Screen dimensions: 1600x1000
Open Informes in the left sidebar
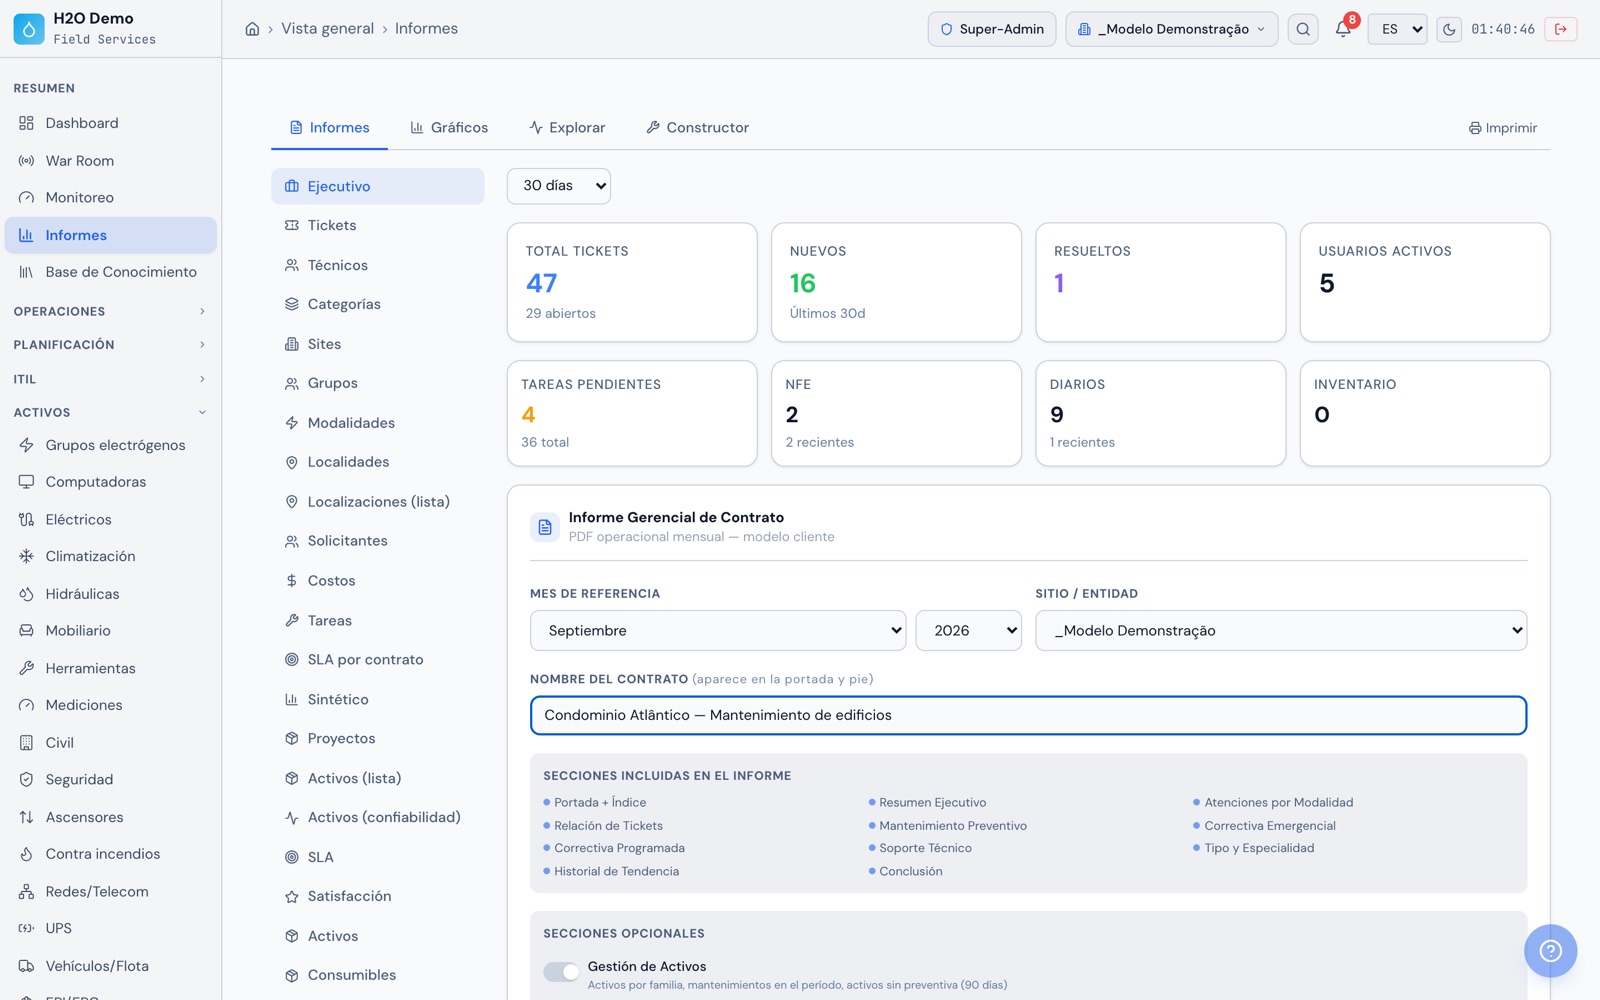point(111,235)
